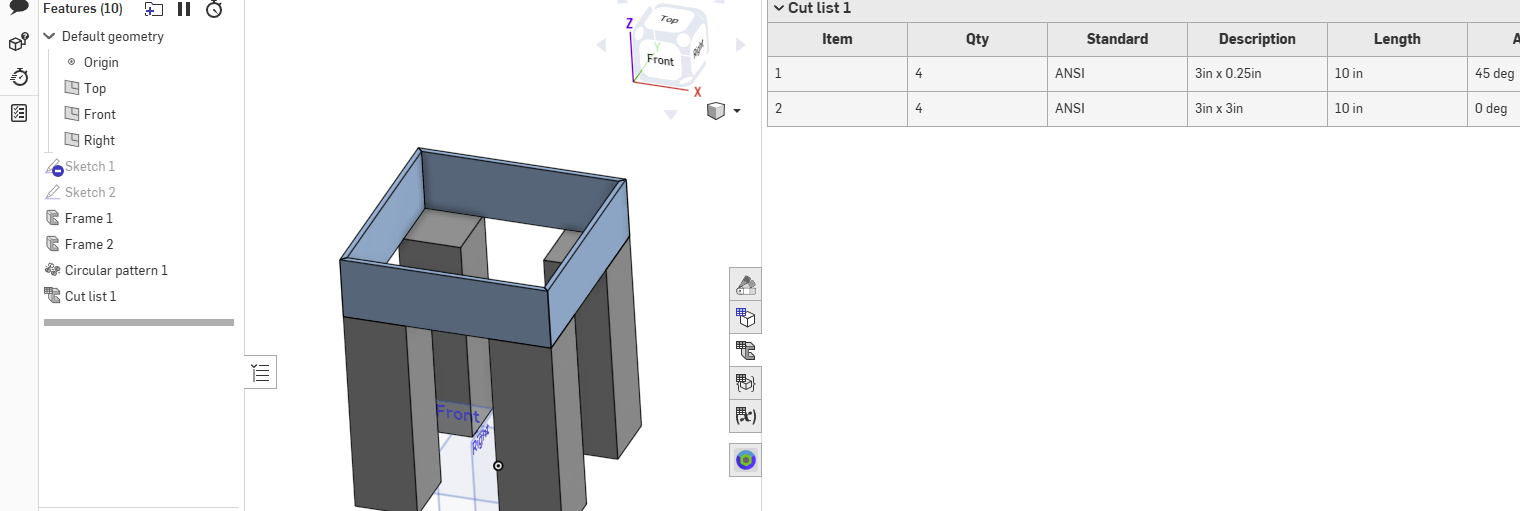The image size is (1520, 511).
Task: Select the Origin feature
Action: pyautogui.click(x=101, y=62)
